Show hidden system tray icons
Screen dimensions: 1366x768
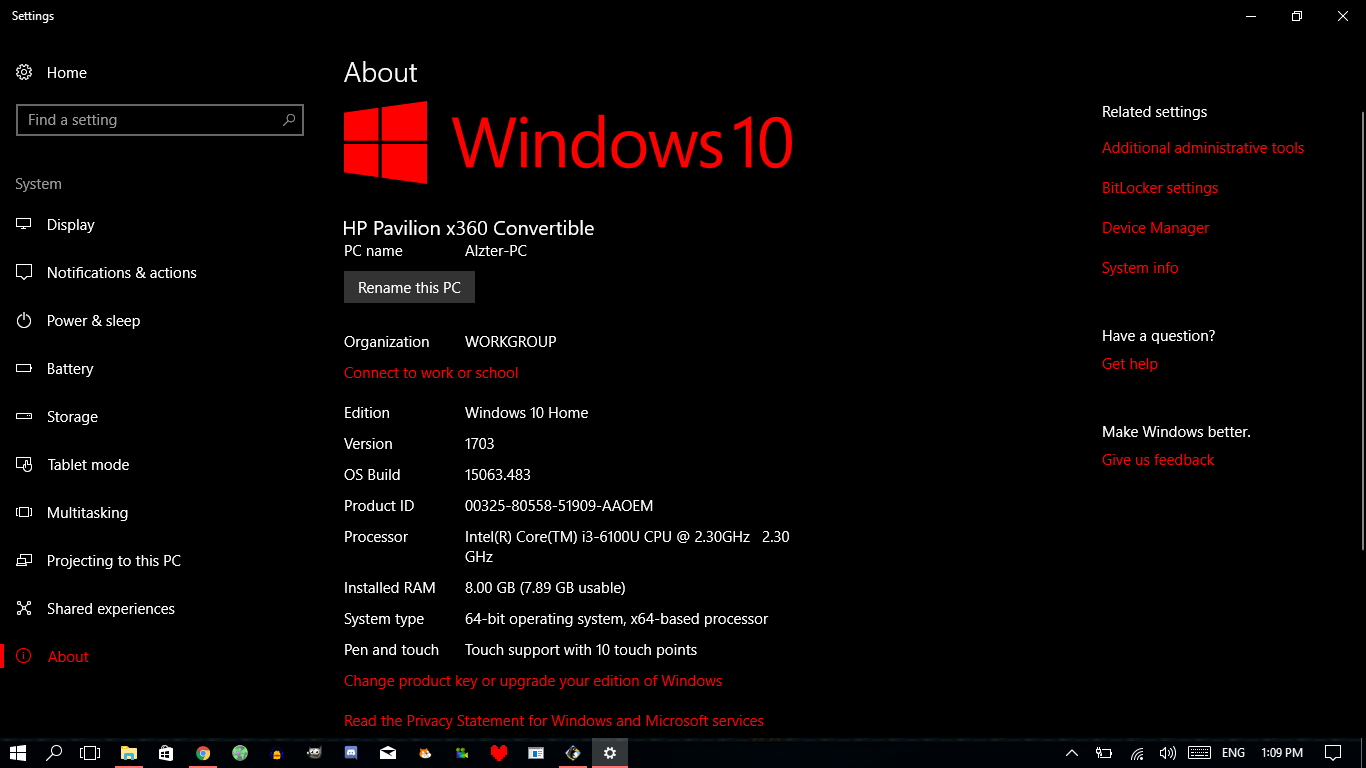[1072, 753]
